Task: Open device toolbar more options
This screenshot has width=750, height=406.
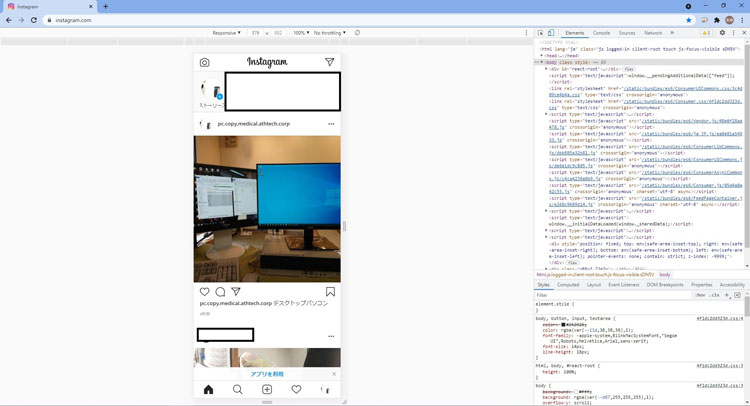Action: click(x=526, y=33)
